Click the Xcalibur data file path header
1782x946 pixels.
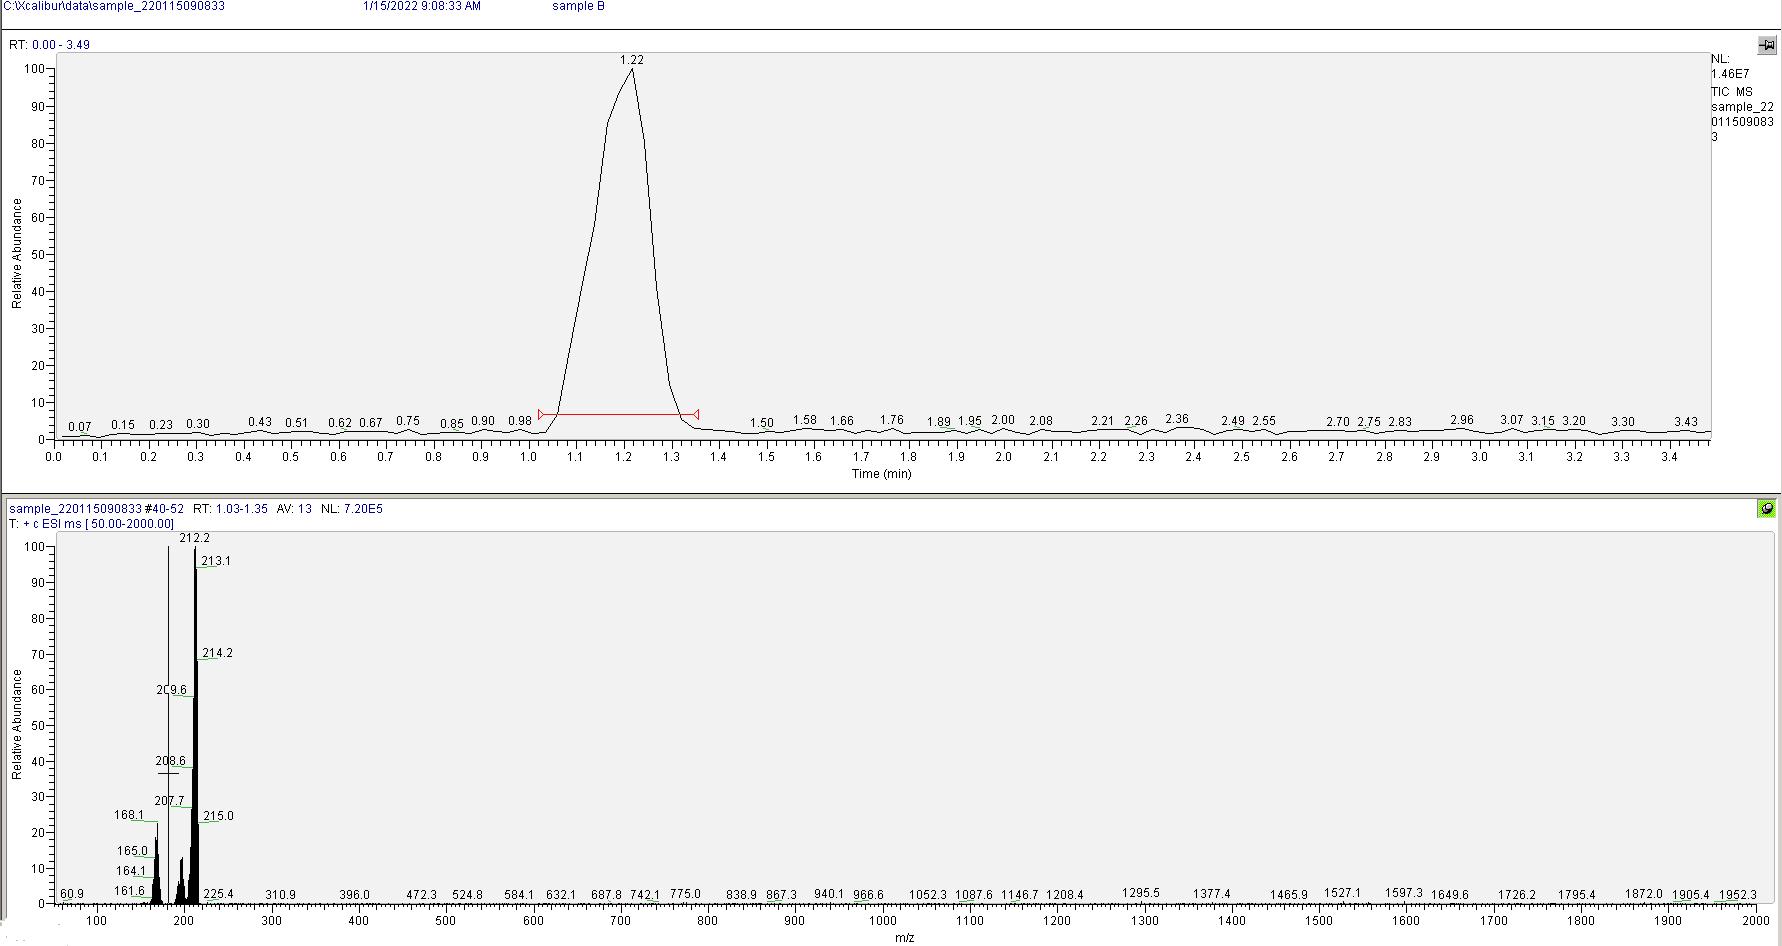pyautogui.click(x=114, y=6)
